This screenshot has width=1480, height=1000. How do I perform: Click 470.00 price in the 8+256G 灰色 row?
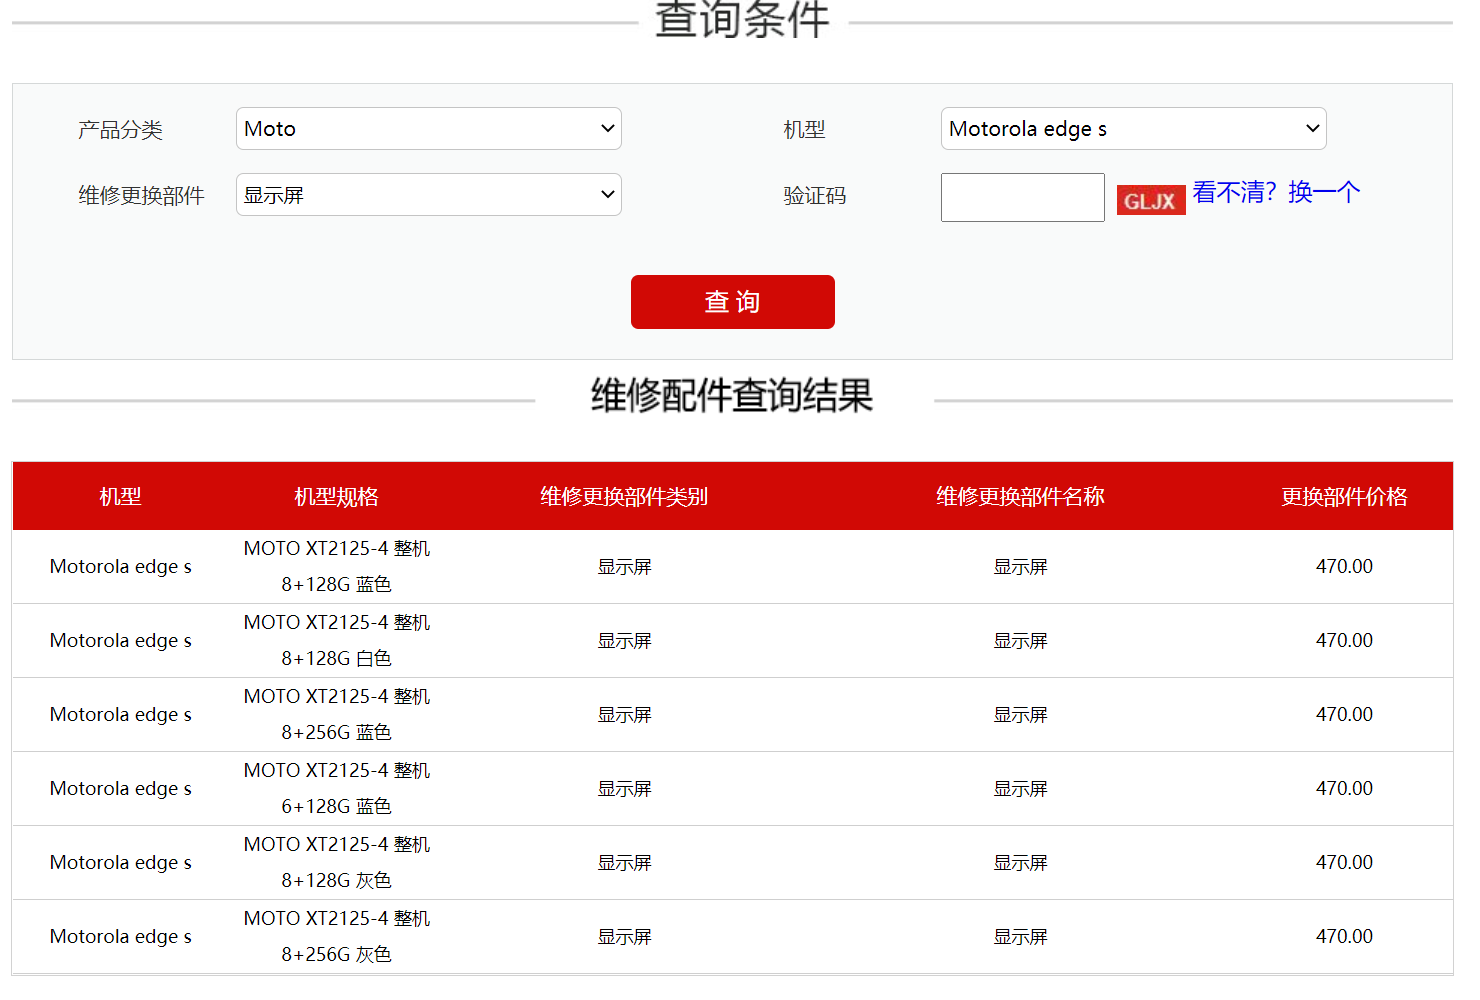pos(1344,936)
